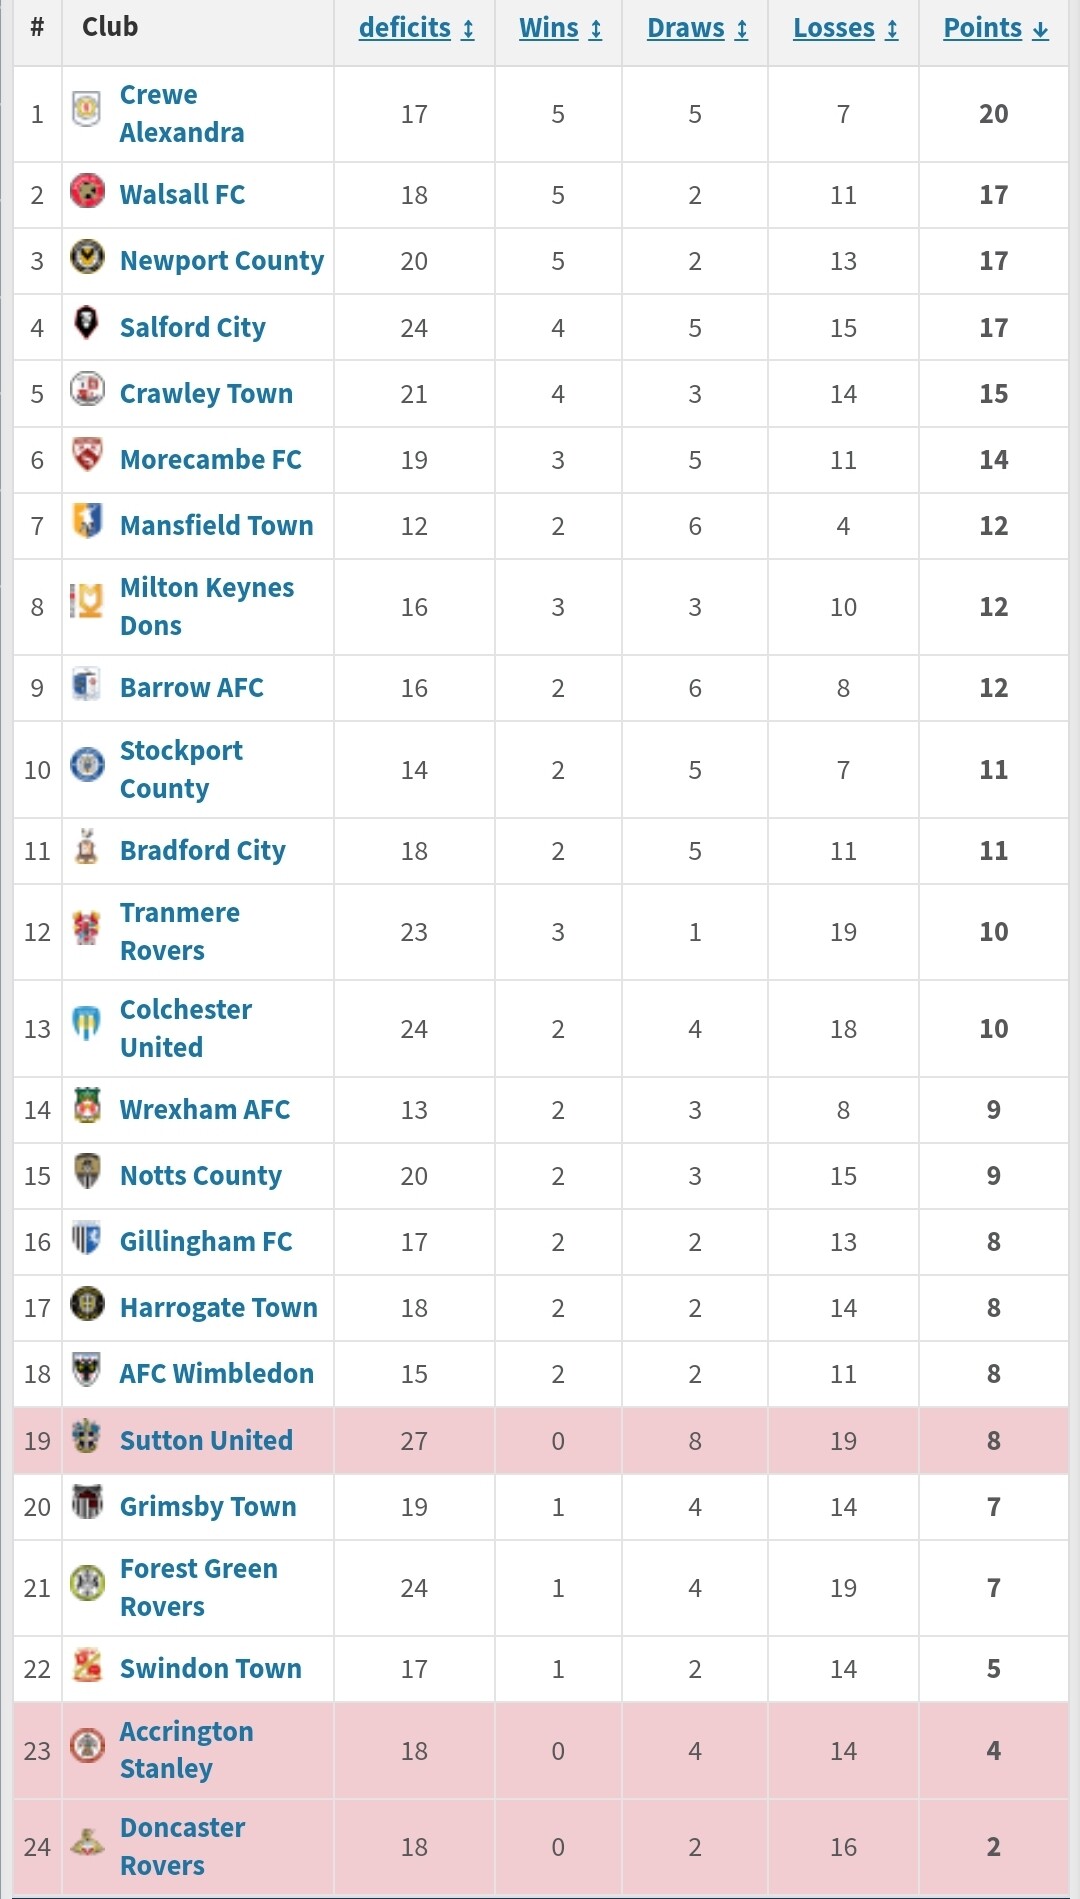1080x1899 pixels.
Task: Sort table by Losses column
Action: 845,28
